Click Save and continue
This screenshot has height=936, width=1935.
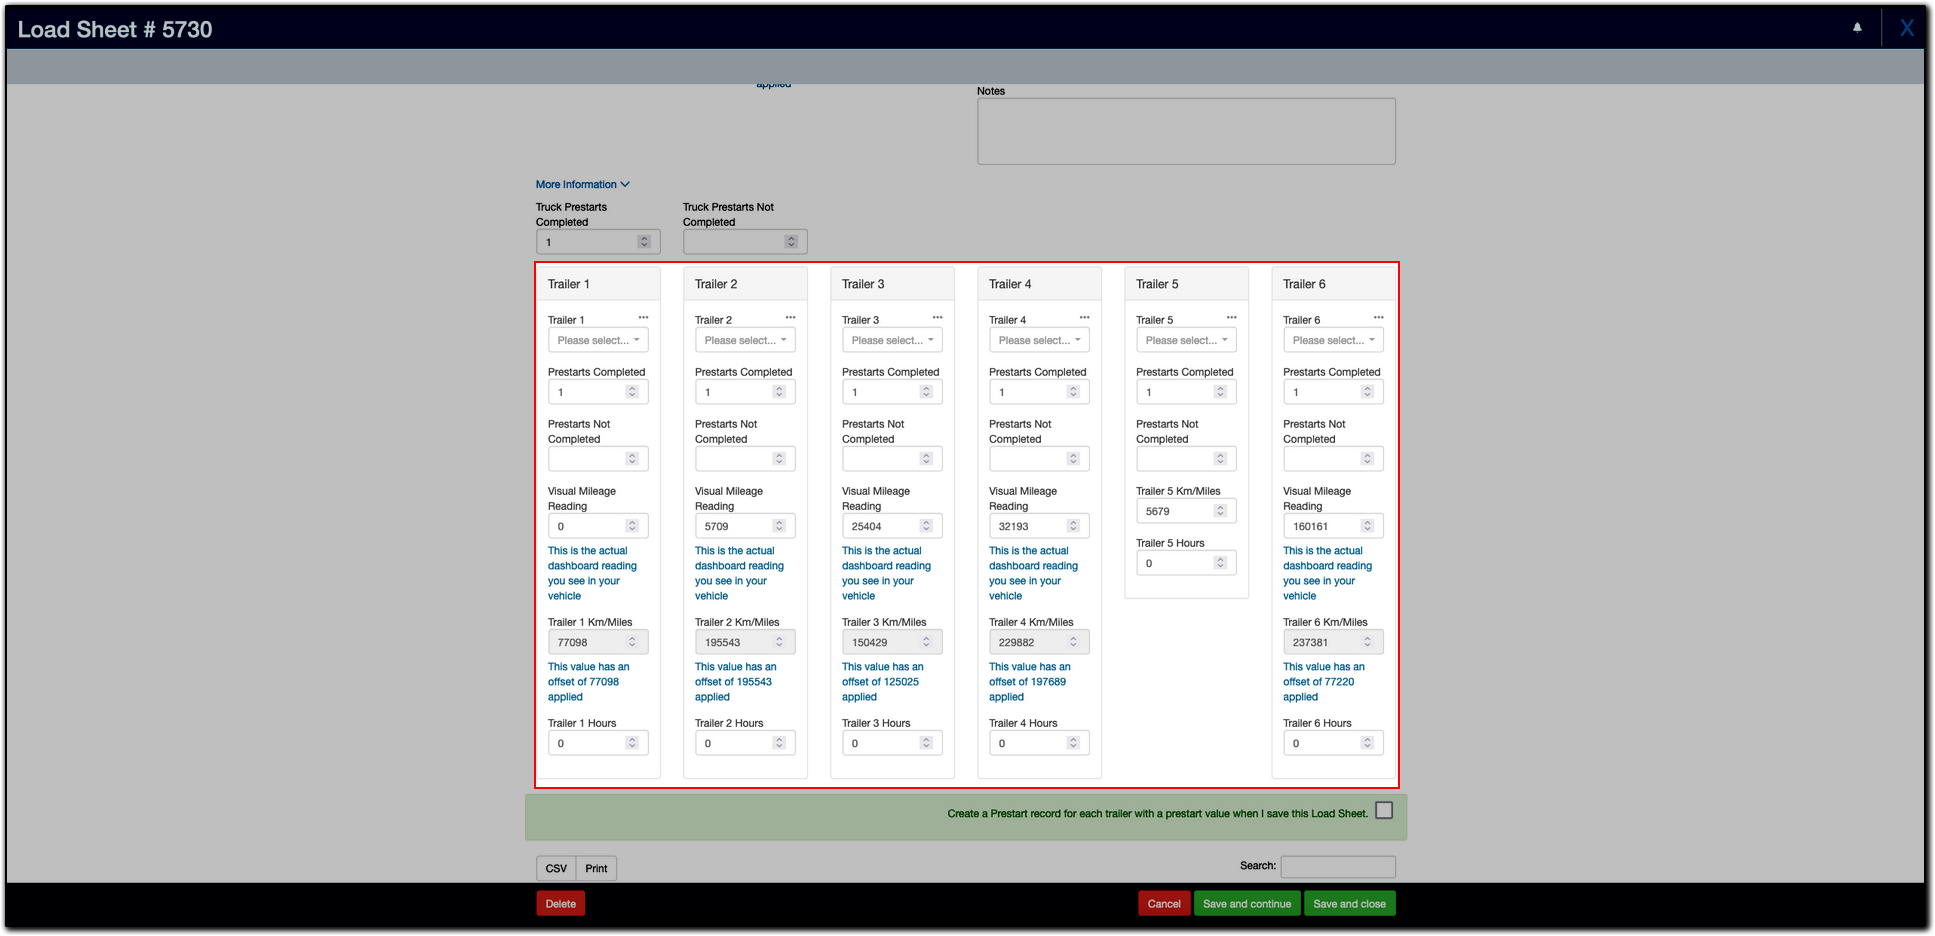tap(1247, 903)
